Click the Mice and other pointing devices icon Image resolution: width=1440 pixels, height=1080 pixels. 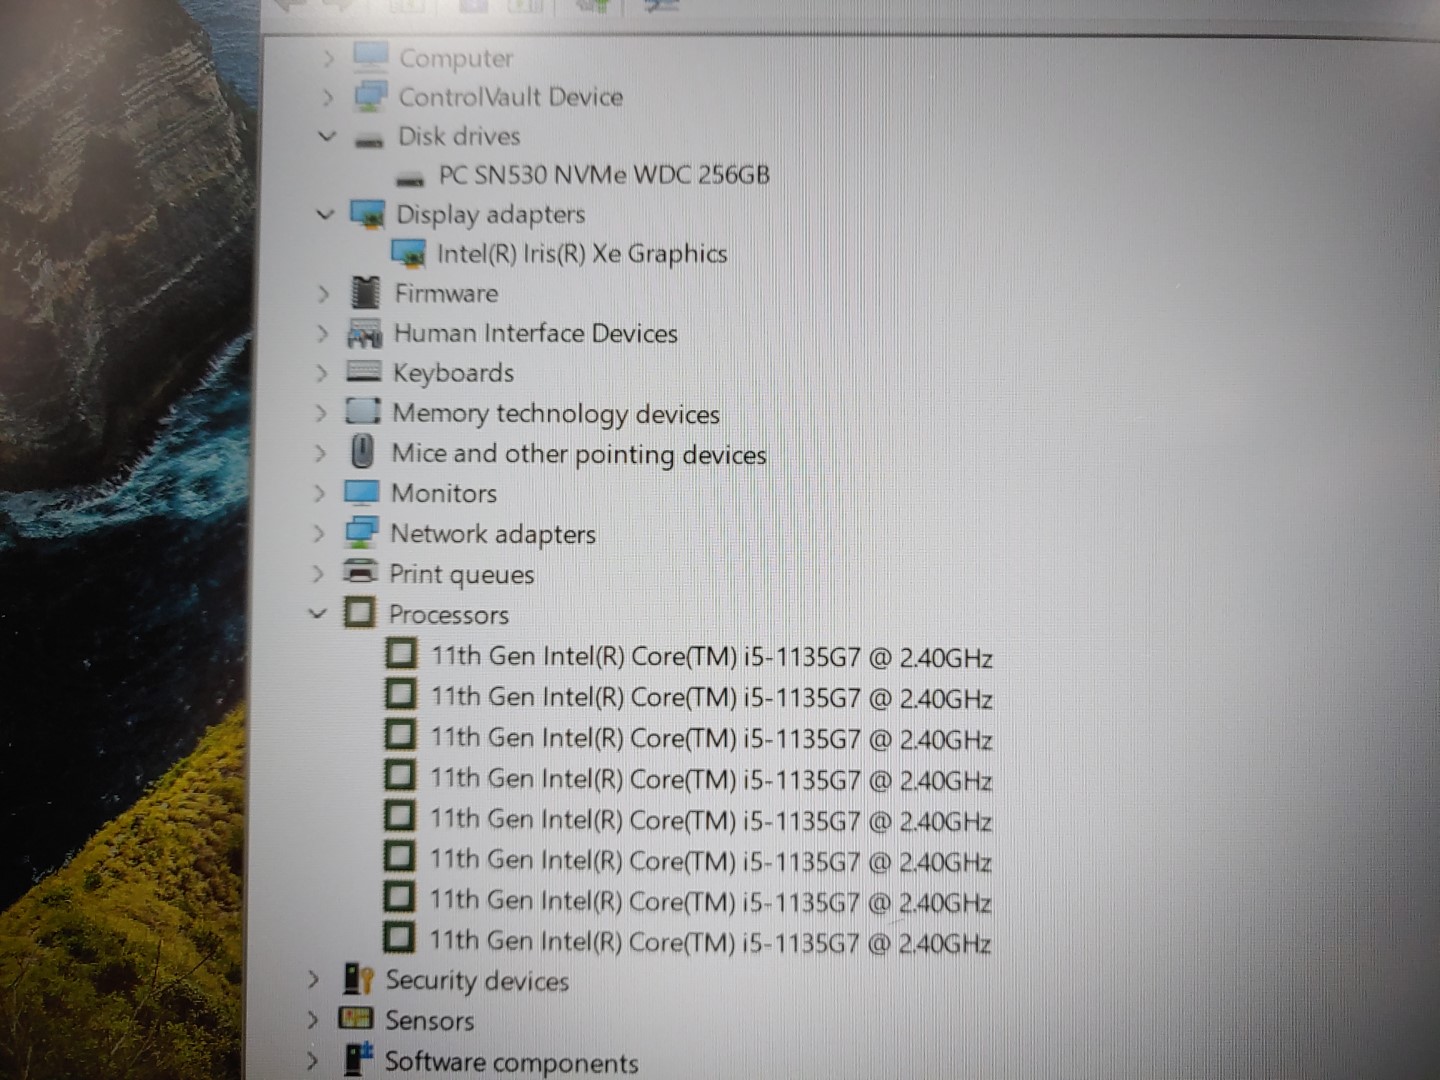click(362, 452)
